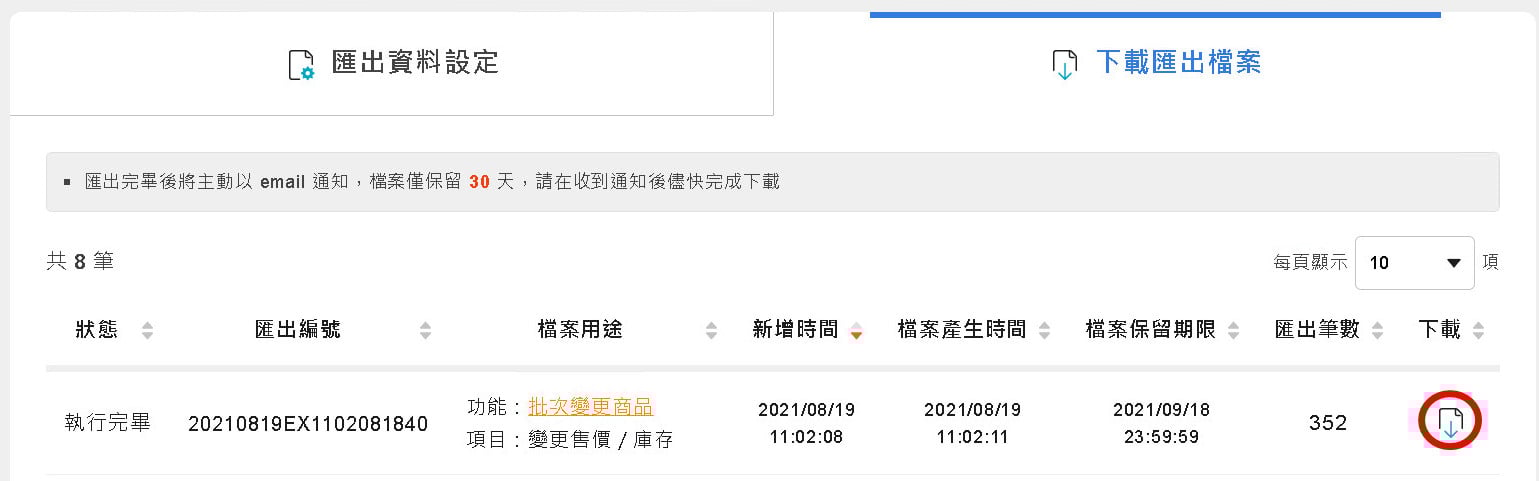Open the 每頁顯示 page size dropdown

coord(1414,263)
